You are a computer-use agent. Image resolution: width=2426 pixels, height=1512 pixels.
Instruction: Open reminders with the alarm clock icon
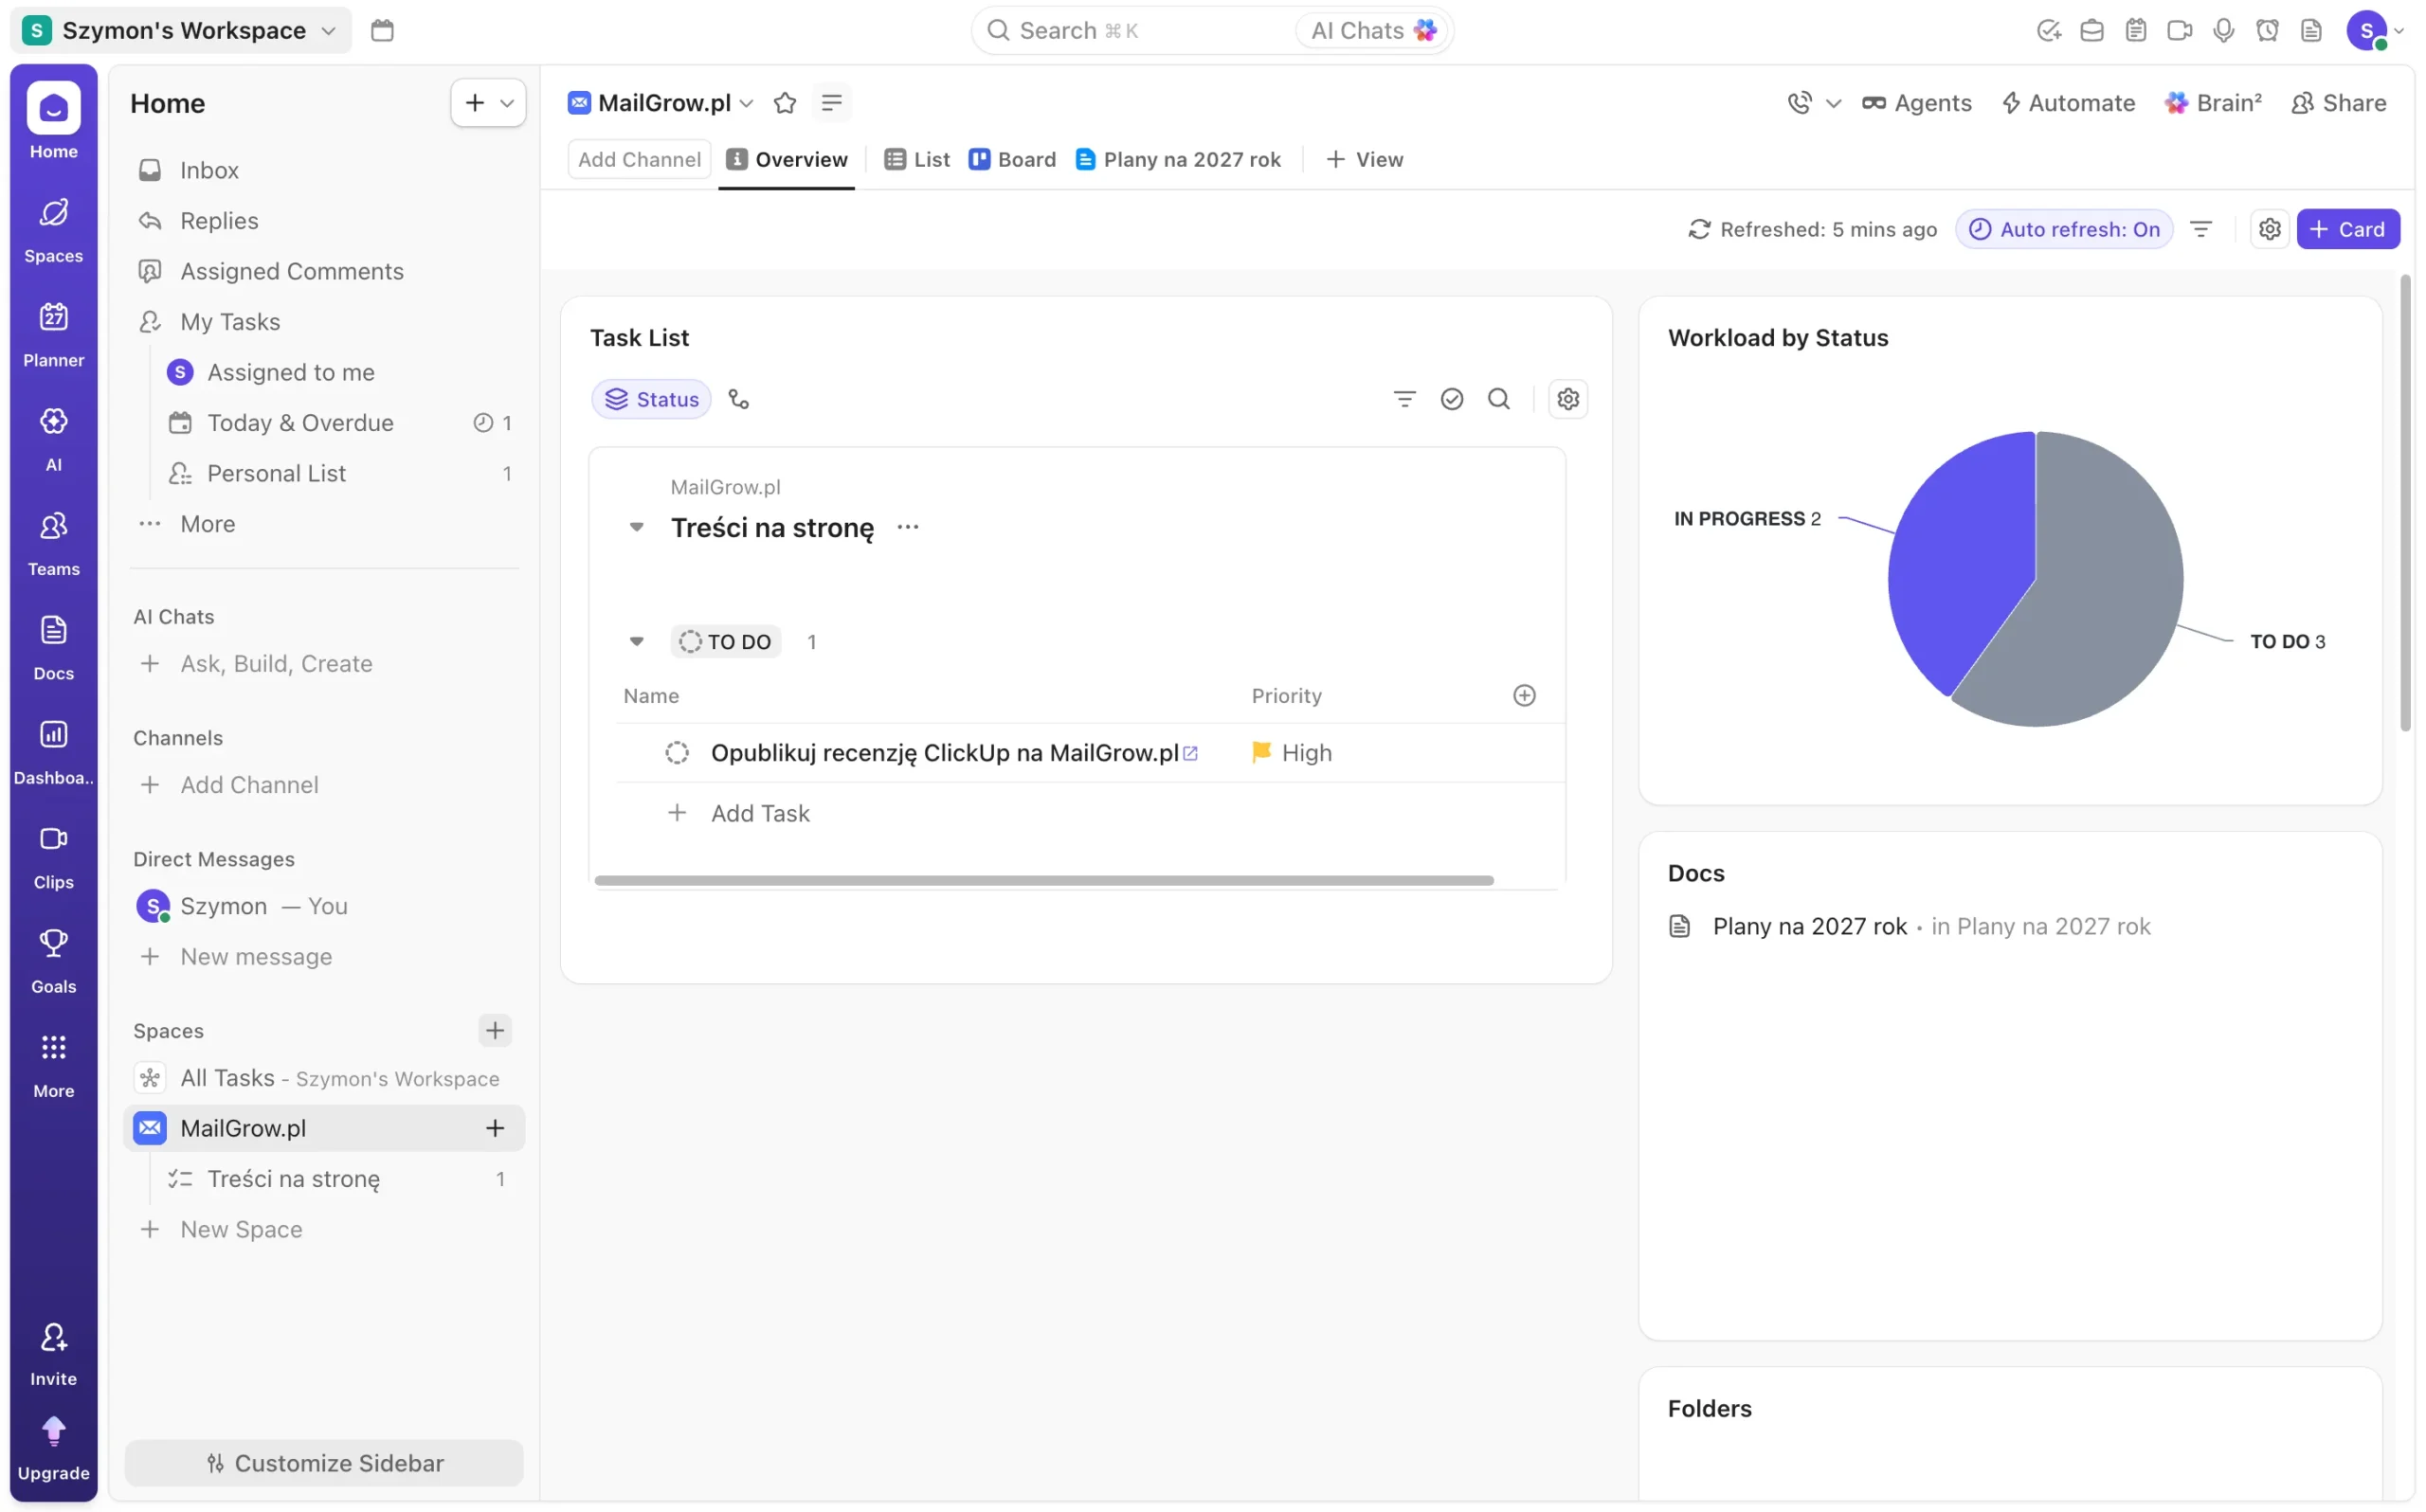pyautogui.click(x=2267, y=30)
